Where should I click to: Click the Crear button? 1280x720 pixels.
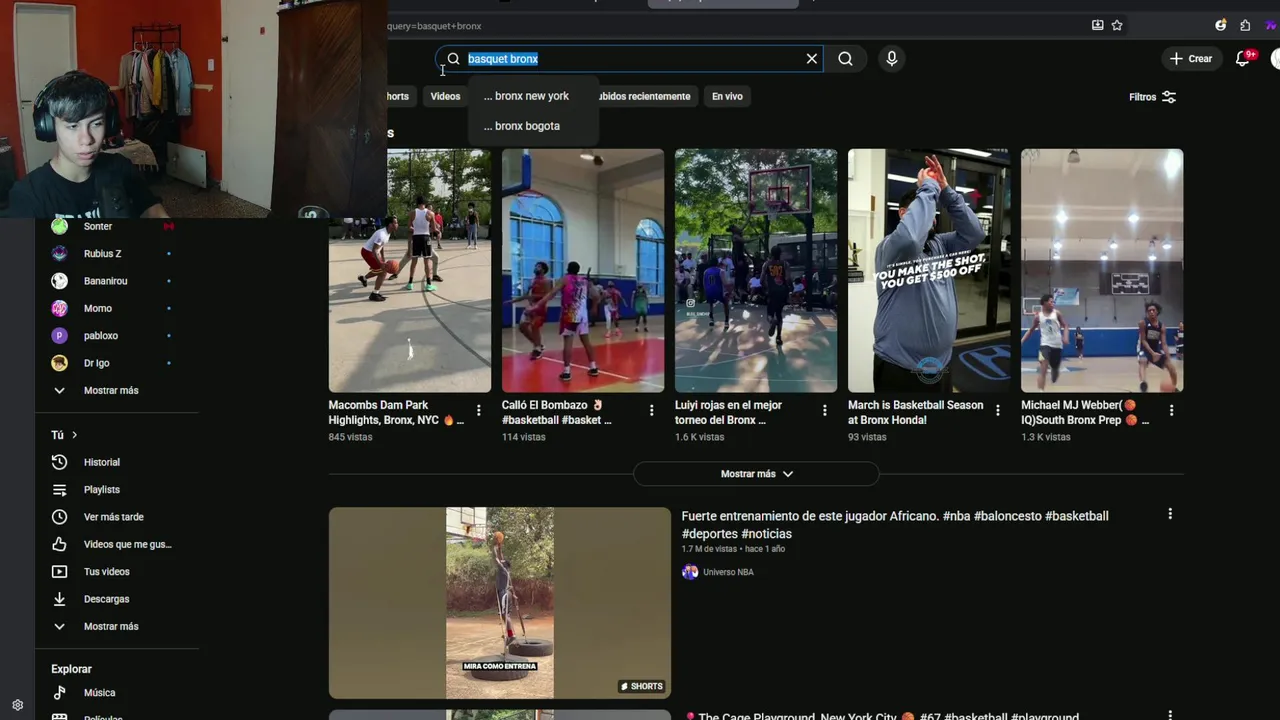coord(1191,59)
